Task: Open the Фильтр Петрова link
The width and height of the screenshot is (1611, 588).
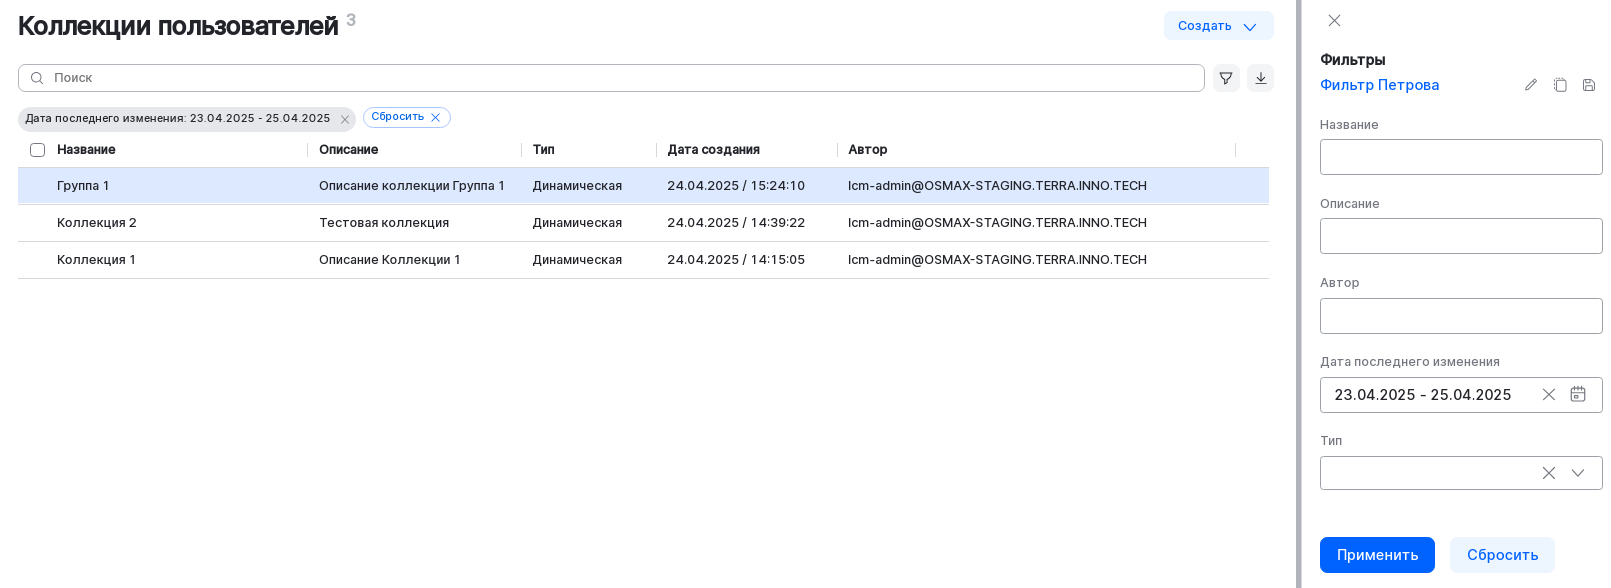Action: tap(1379, 85)
